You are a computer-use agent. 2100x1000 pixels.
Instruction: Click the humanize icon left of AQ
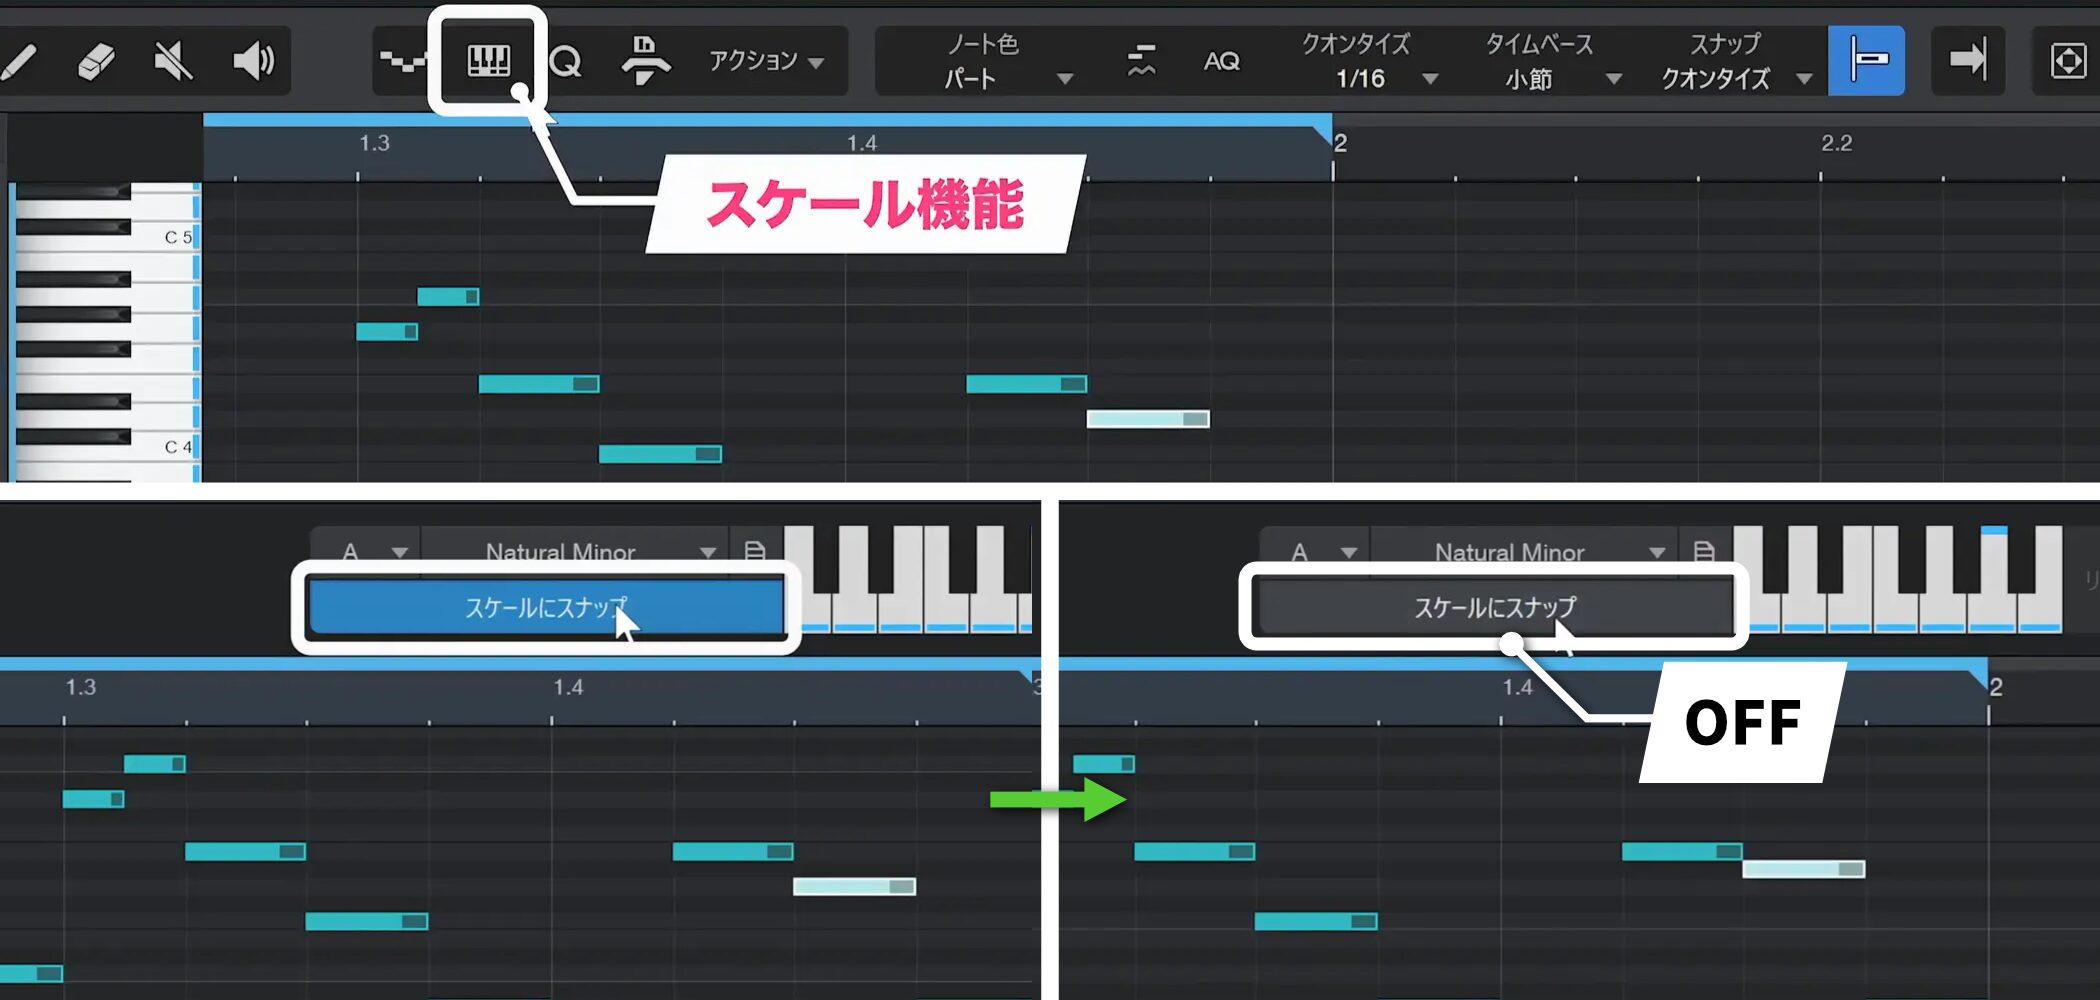pyautogui.click(x=1141, y=61)
